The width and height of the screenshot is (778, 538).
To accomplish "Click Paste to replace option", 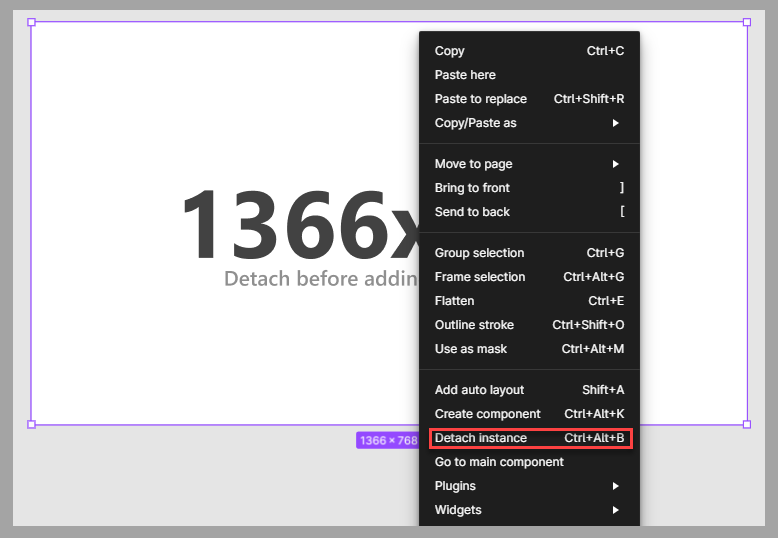I will 529,99.
